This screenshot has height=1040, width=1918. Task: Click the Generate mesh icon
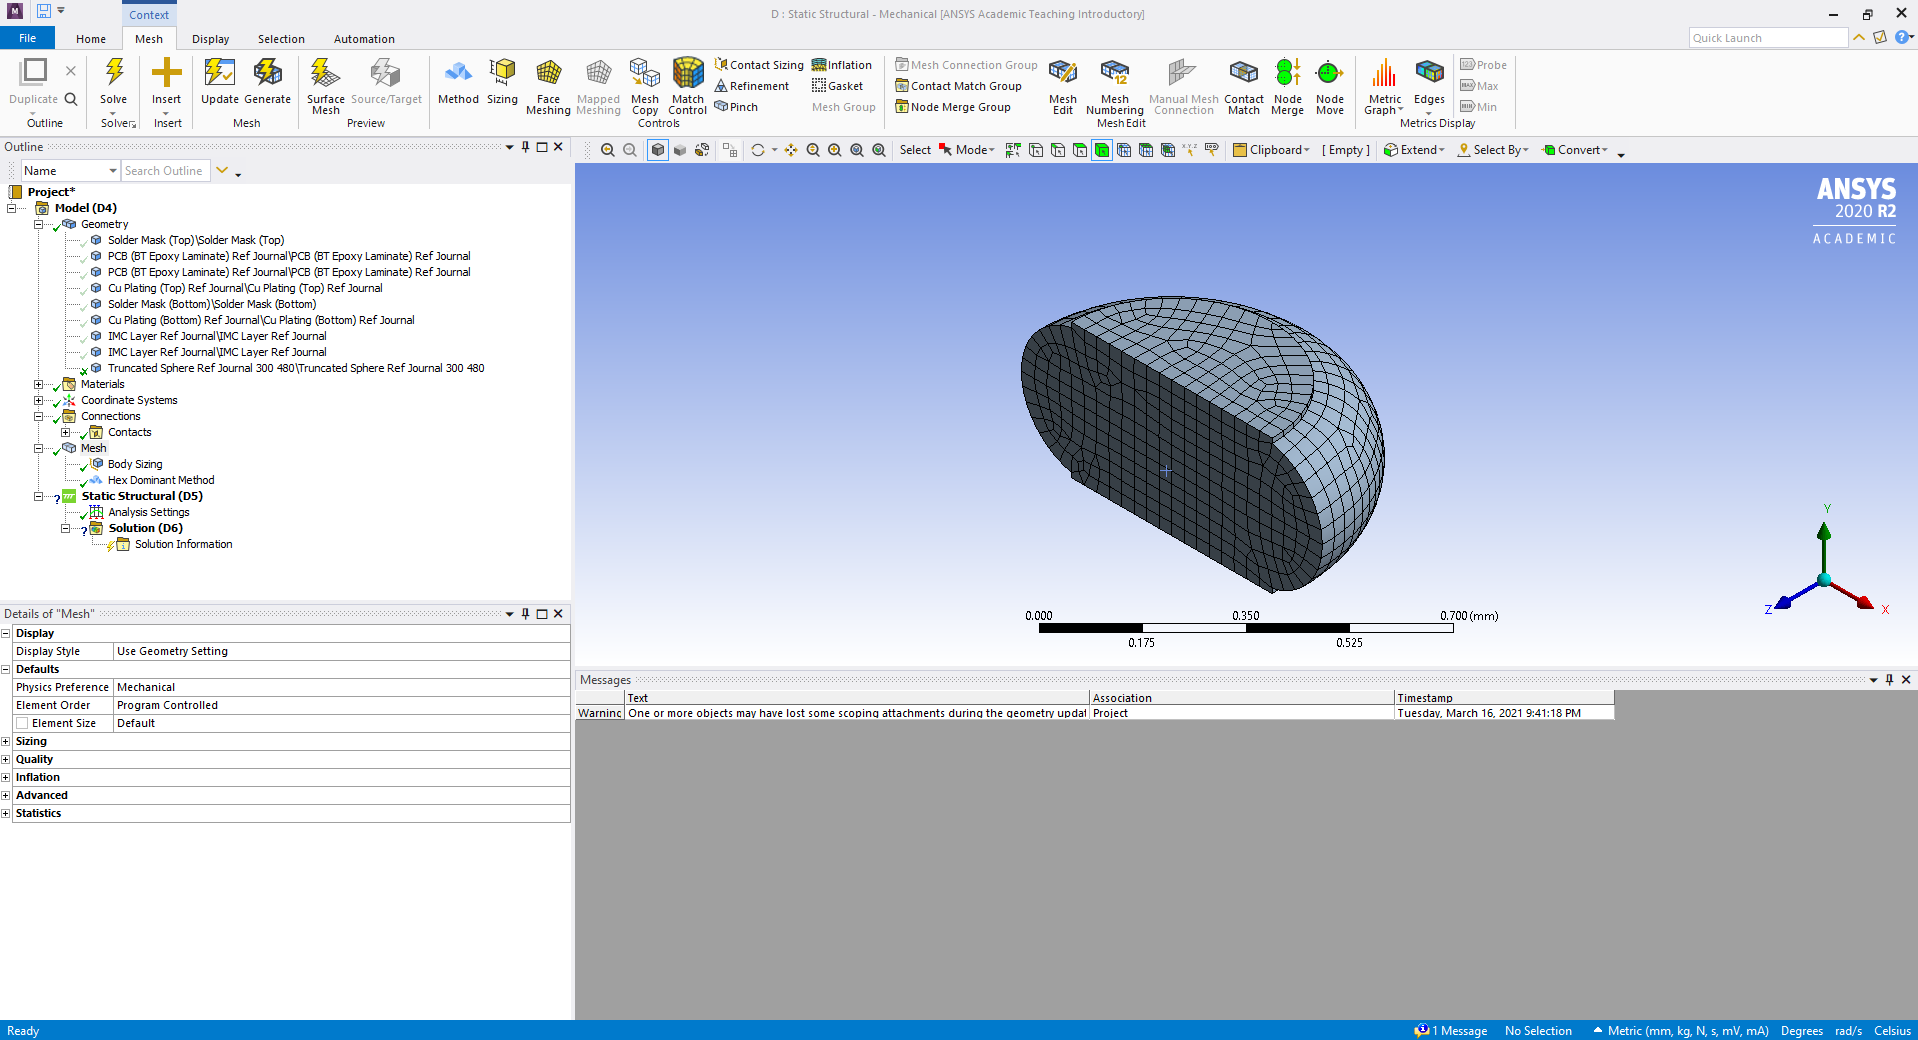click(x=267, y=85)
